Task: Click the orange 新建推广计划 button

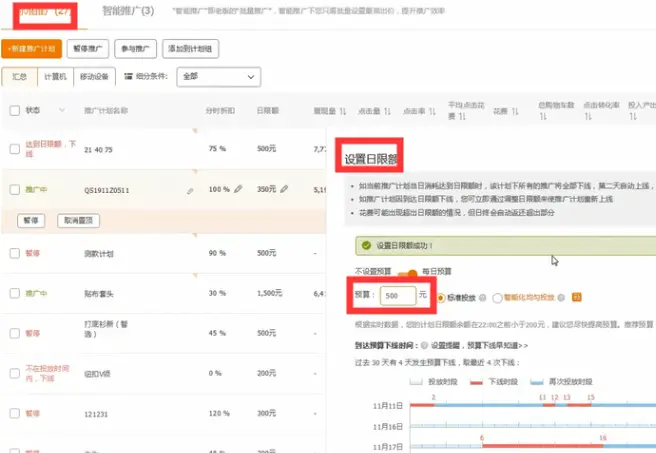Action: tap(33, 48)
